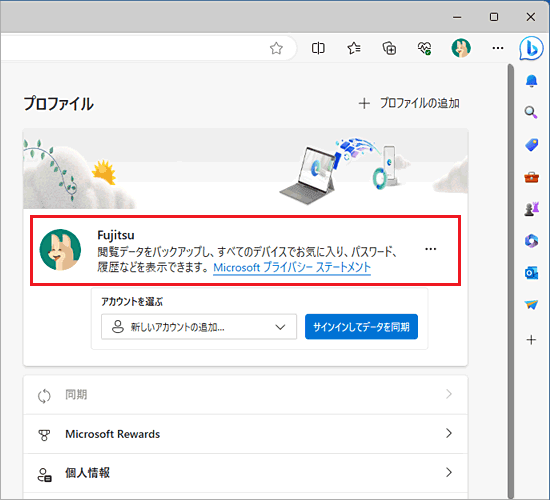Viewport: 550px width, 500px height.
Task: Click the page vertical scrollbar
Action: point(511,281)
